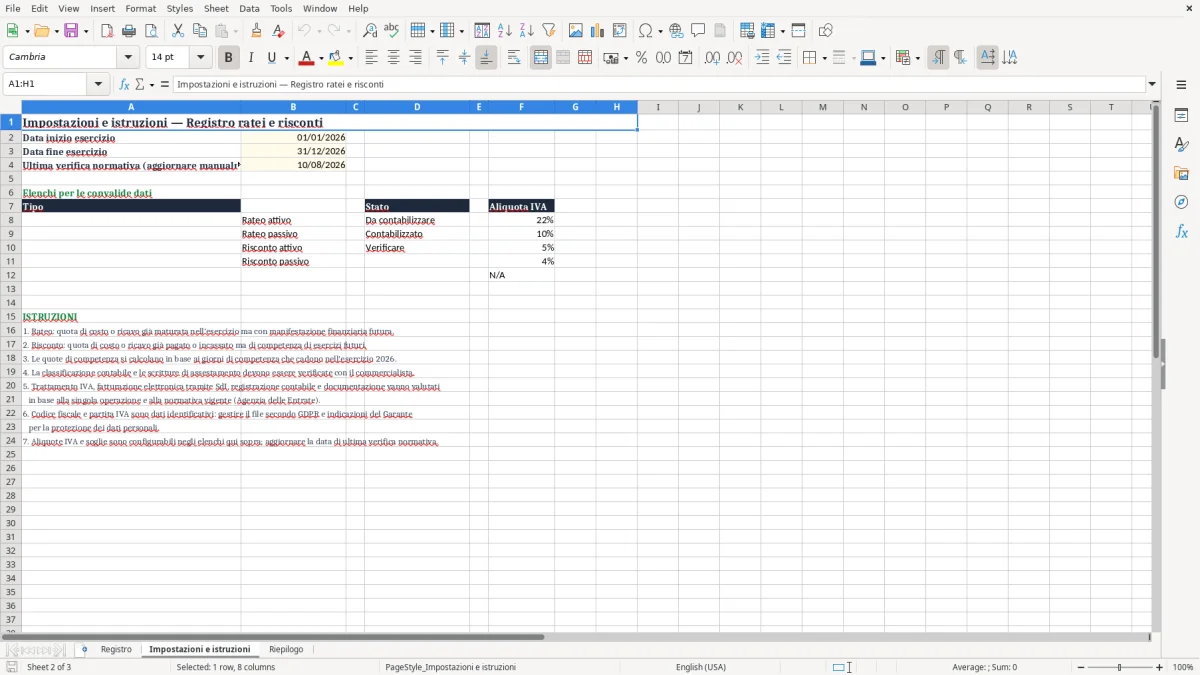Click the column D header
Viewport: 1200px width, 675px height.
pos(417,107)
